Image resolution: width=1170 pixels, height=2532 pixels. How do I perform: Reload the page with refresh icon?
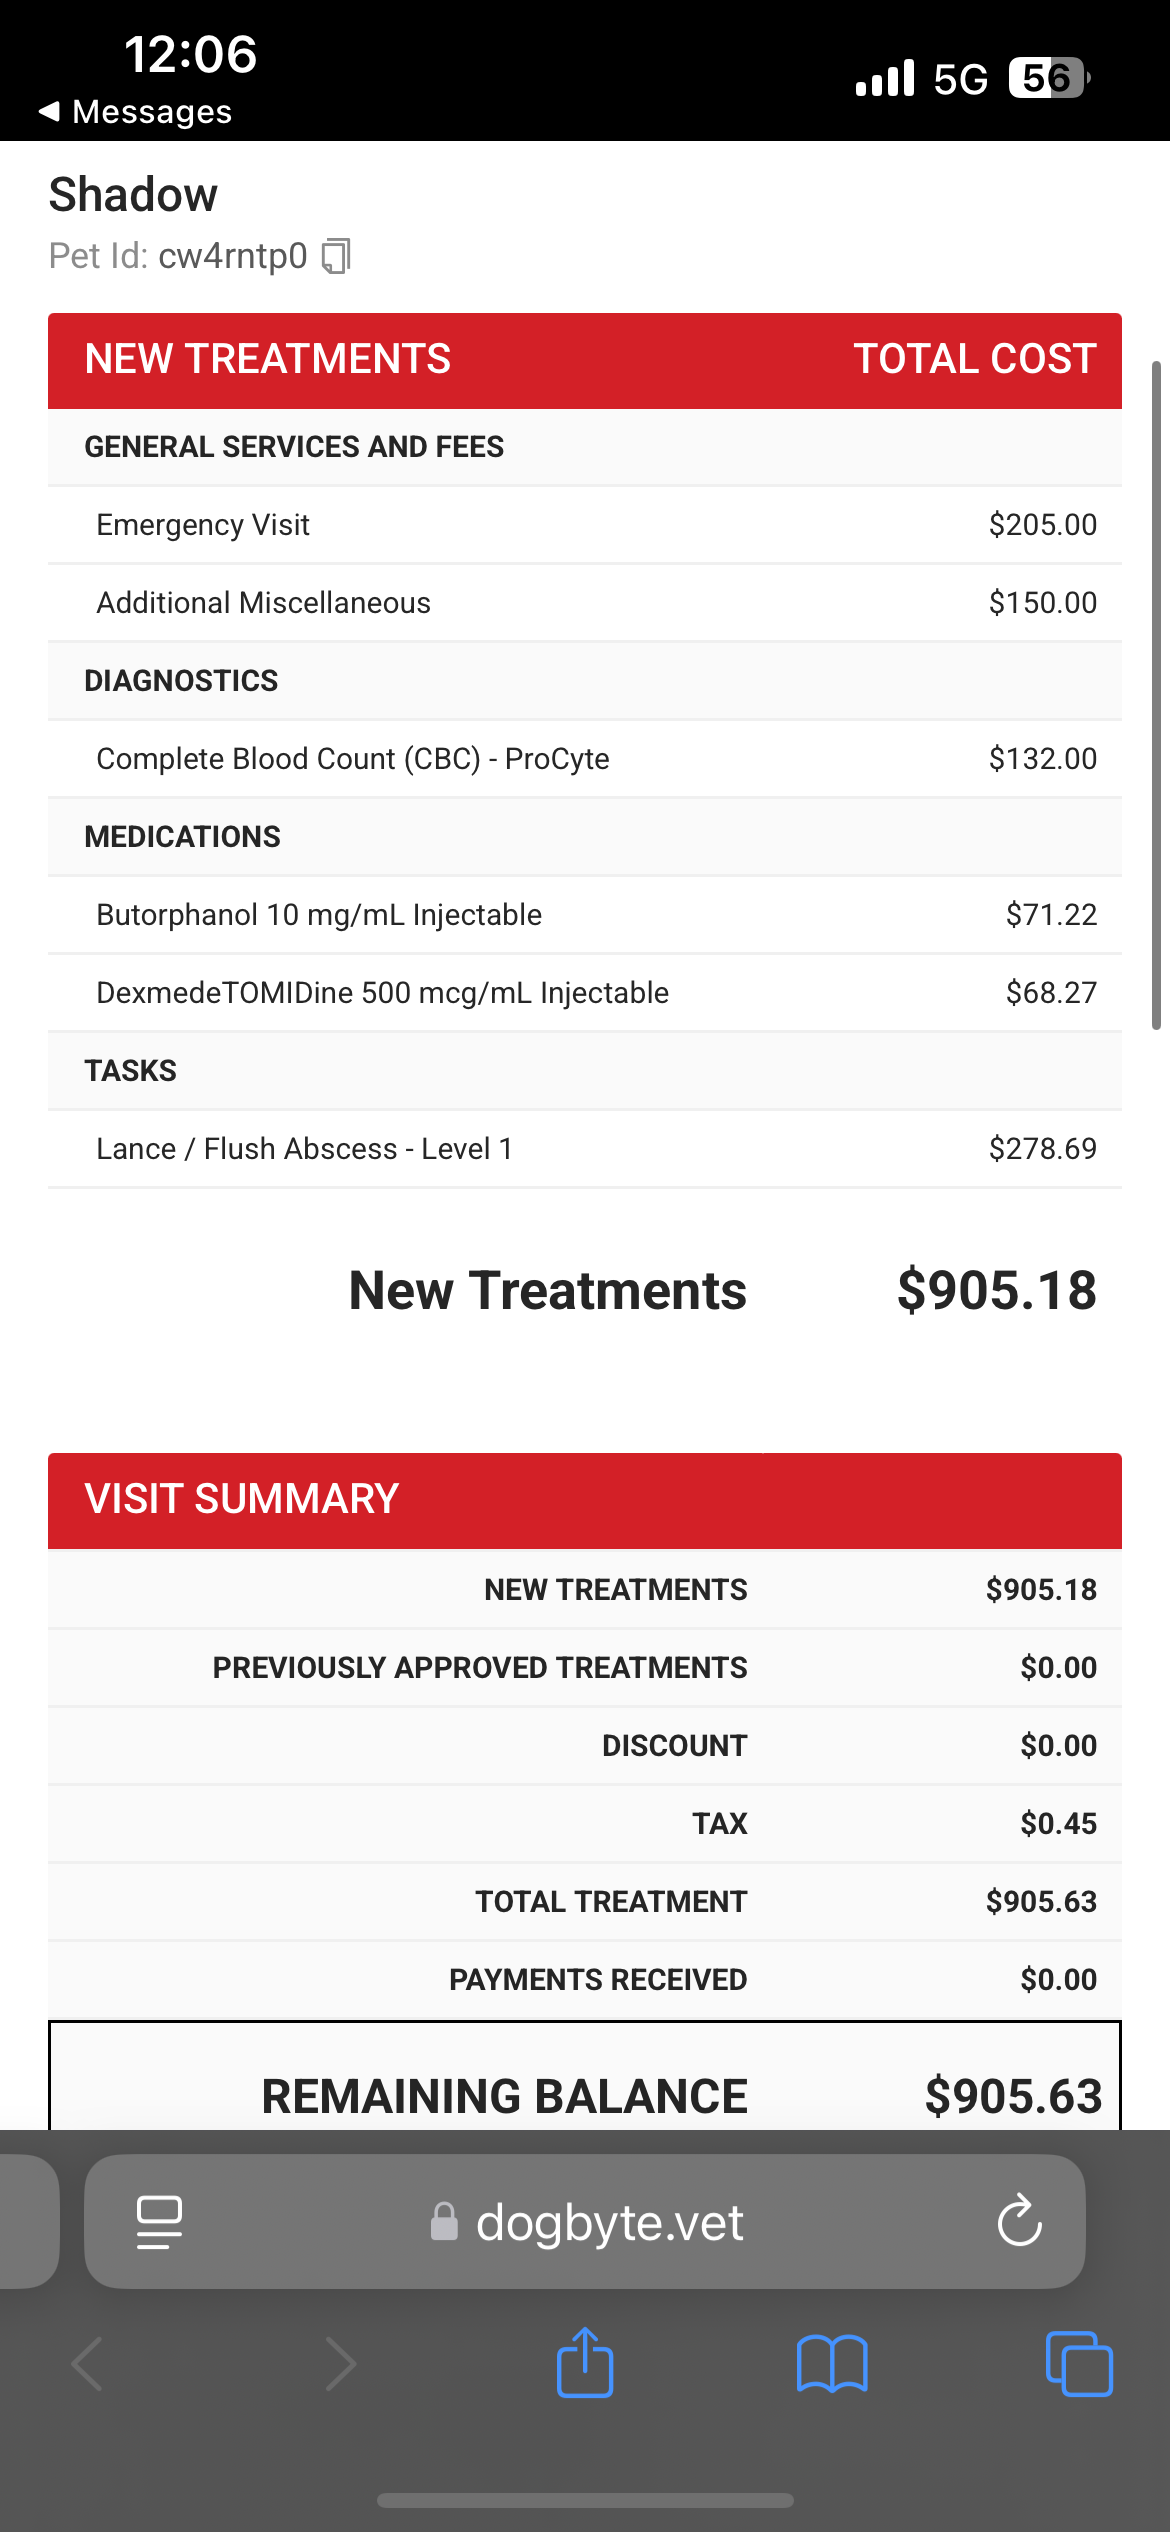(x=1019, y=2222)
